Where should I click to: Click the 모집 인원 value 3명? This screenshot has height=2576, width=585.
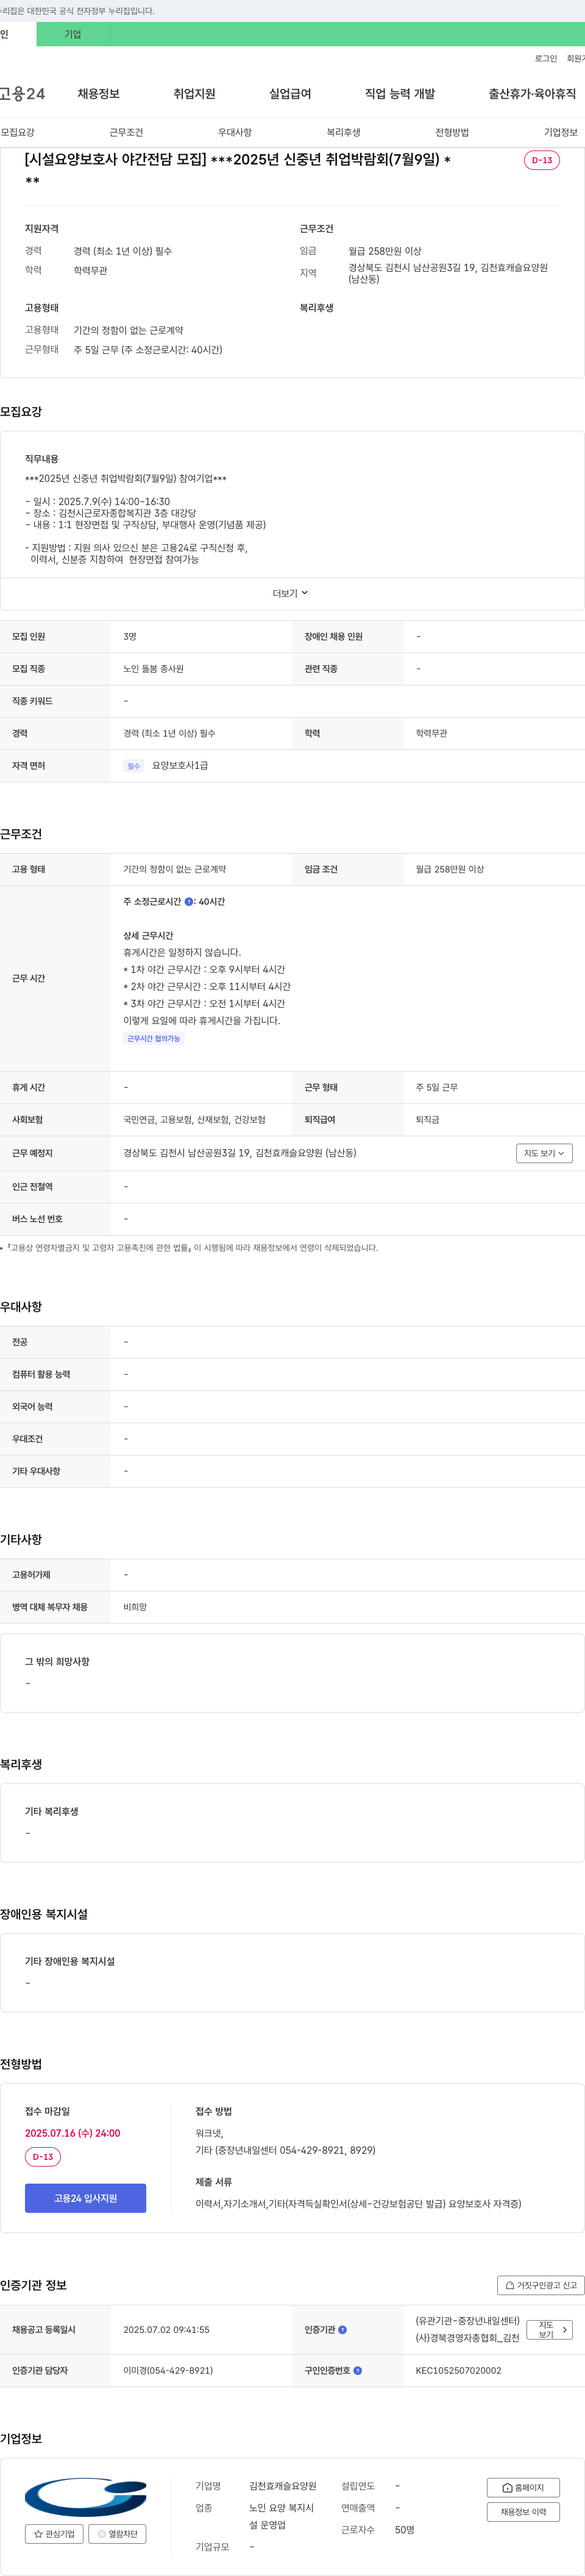click(130, 637)
